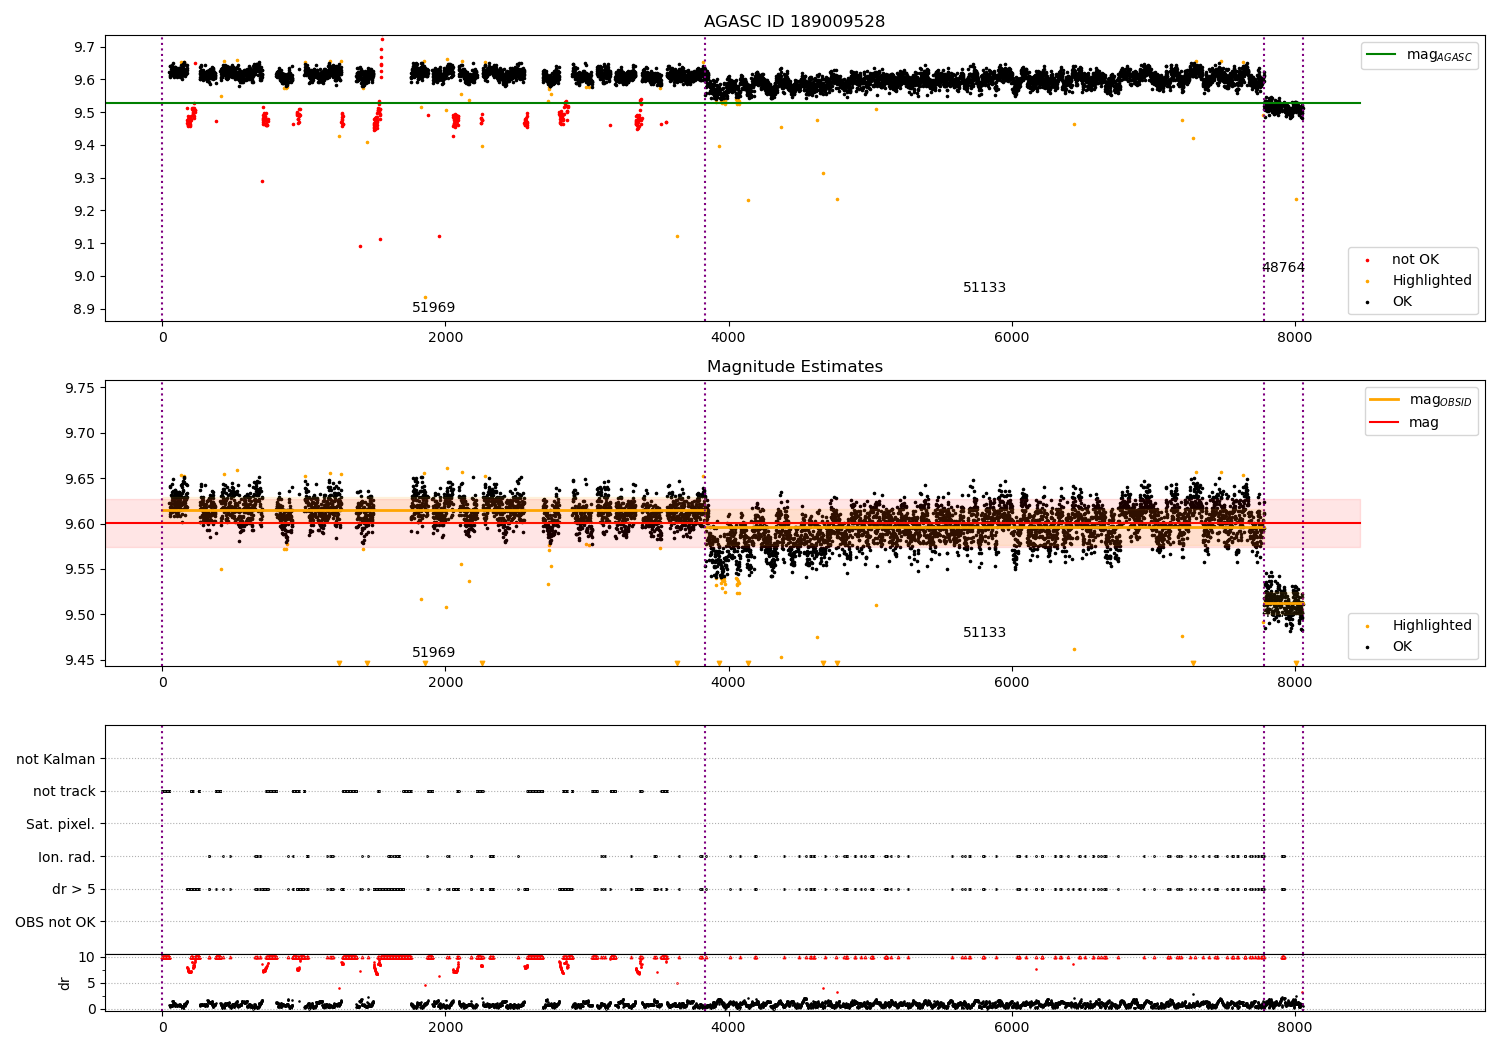Click the 'Sat. pixel.' axis label
The width and height of the screenshot is (1500, 1050).
click(61, 825)
